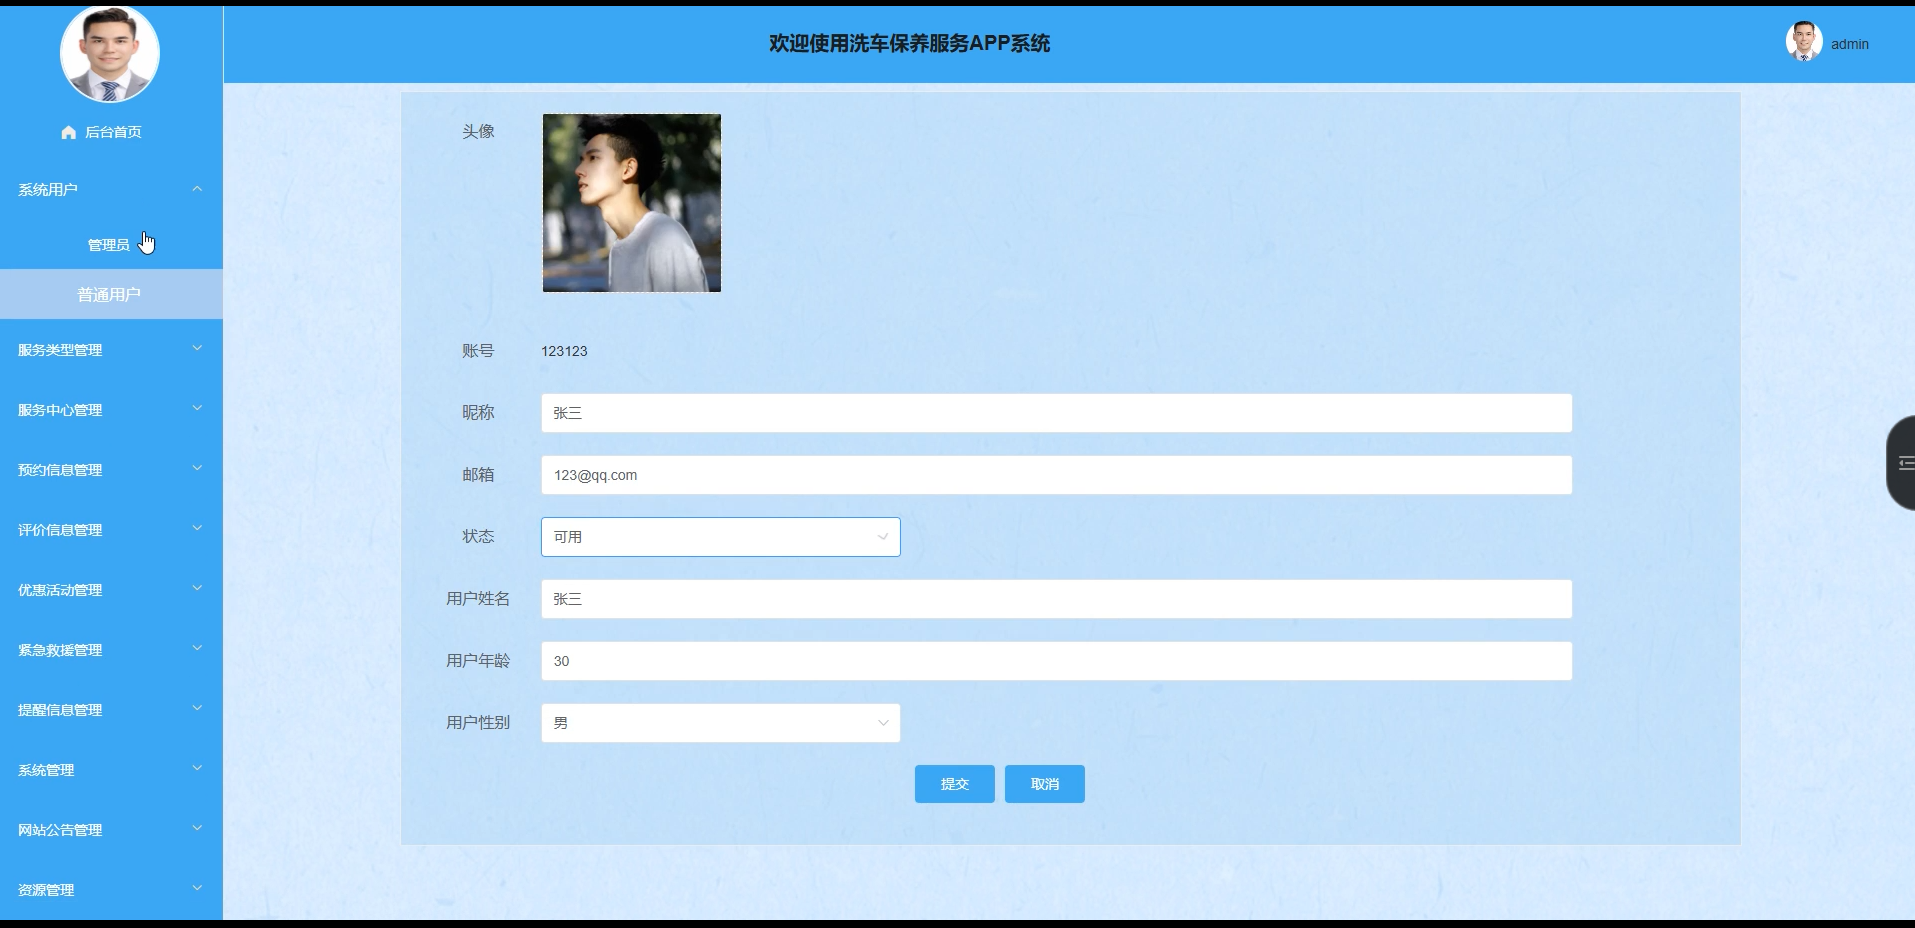
Task: Open the 用户性别 dropdown showing 男
Action: click(x=721, y=723)
